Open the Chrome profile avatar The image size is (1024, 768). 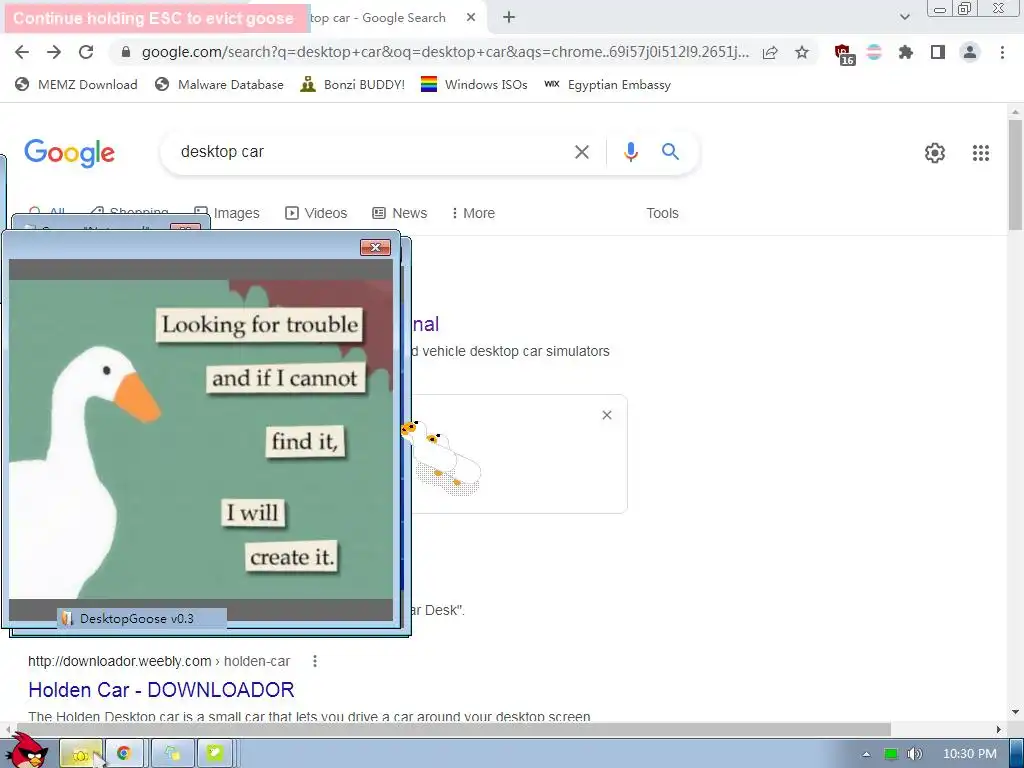tap(970, 52)
